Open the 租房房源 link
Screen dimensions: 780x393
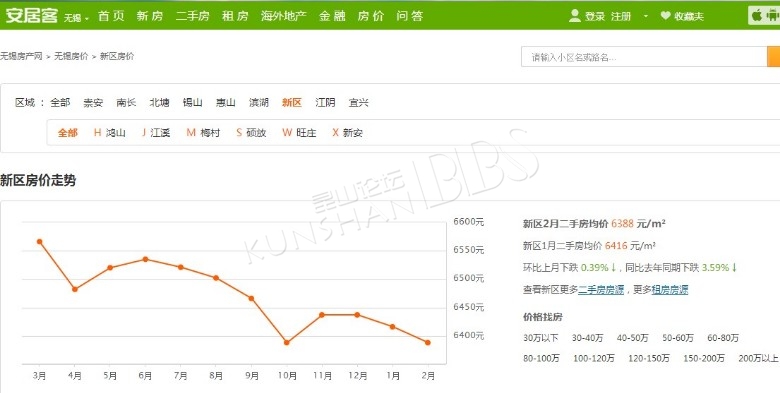[670, 290]
